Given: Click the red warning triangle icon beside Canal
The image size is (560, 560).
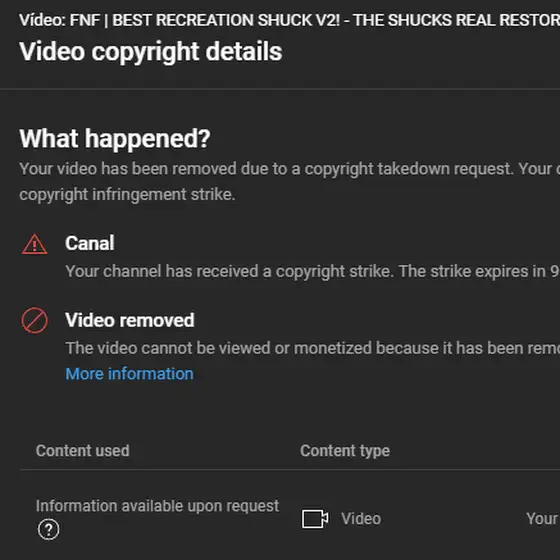Looking at the screenshot, I should point(34,244).
